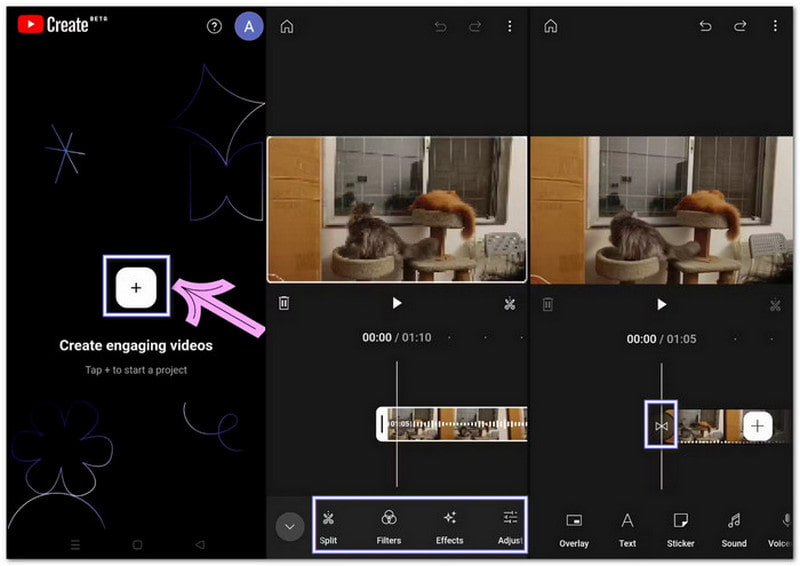Image resolution: width=800 pixels, height=566 pixels.
Task: Click the video preview in the right screen
Action: 662,210
